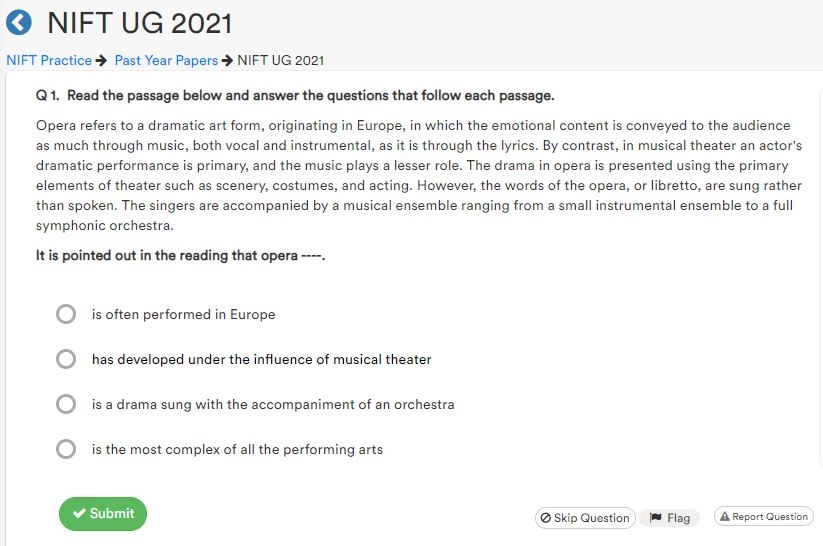
Task: Choose radio for 'drama sung with orchestra' option
Action: coord(66,404)
